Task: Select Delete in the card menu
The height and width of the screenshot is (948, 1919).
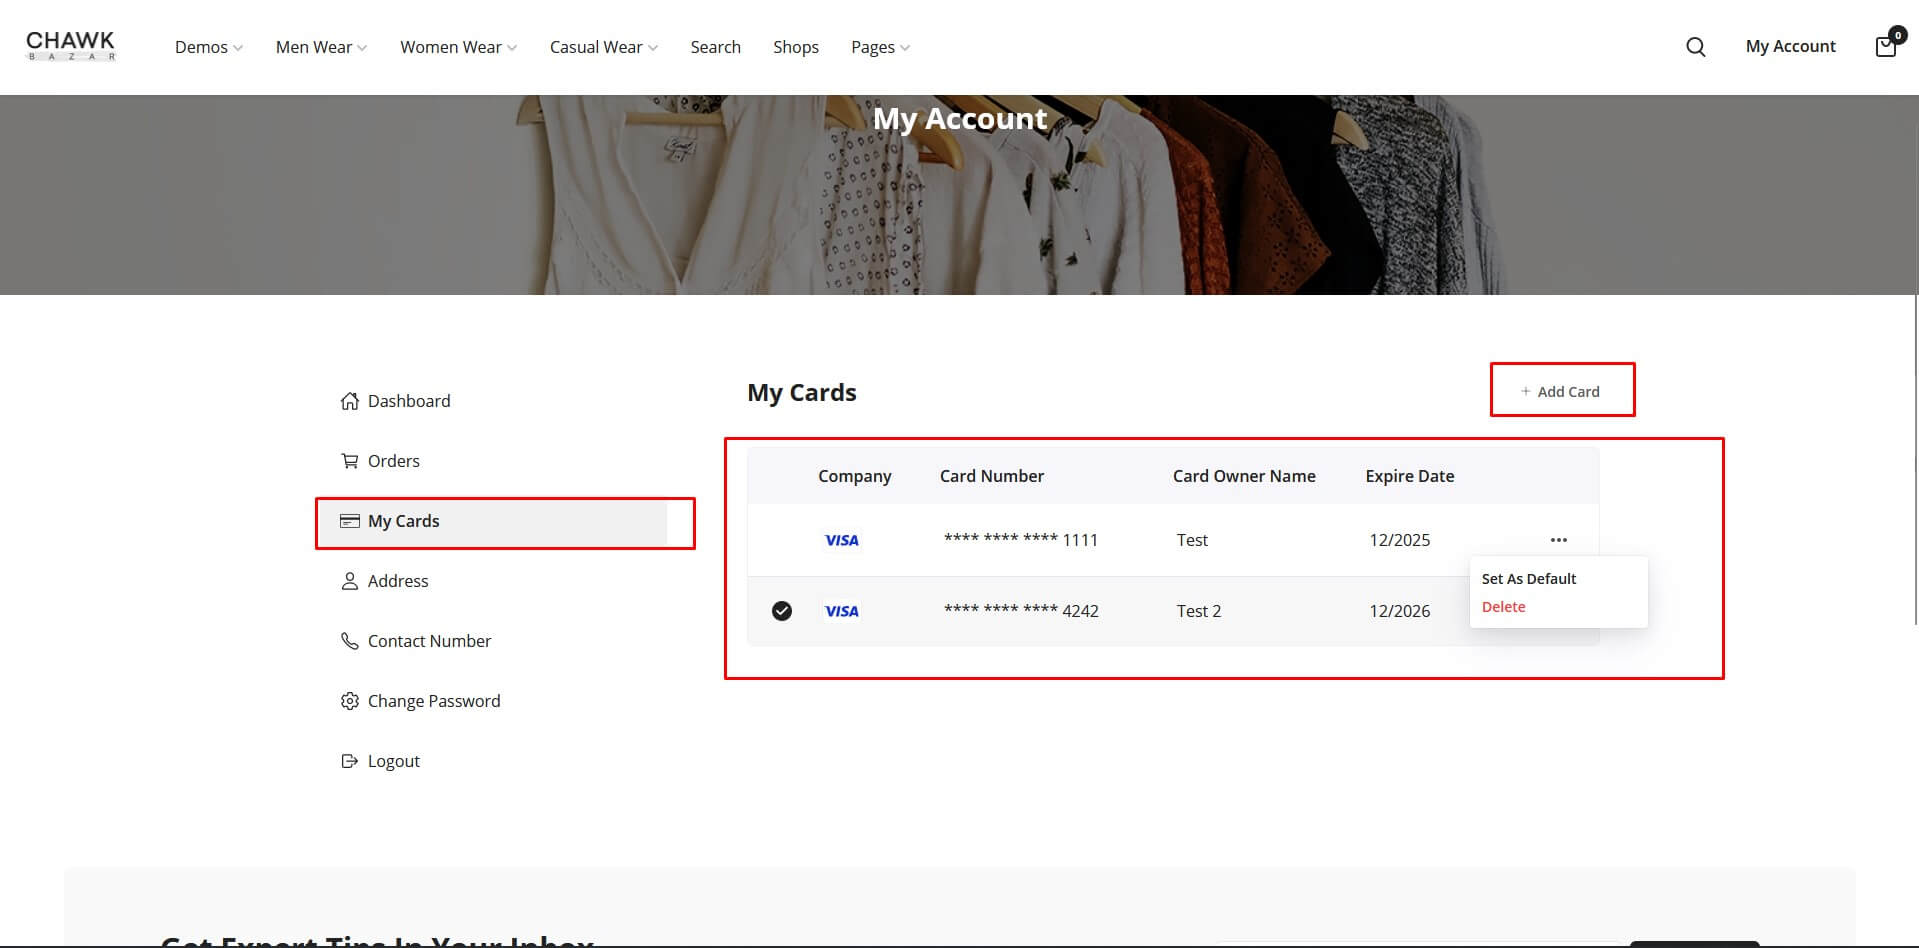Action: [x=1503, y=607]
